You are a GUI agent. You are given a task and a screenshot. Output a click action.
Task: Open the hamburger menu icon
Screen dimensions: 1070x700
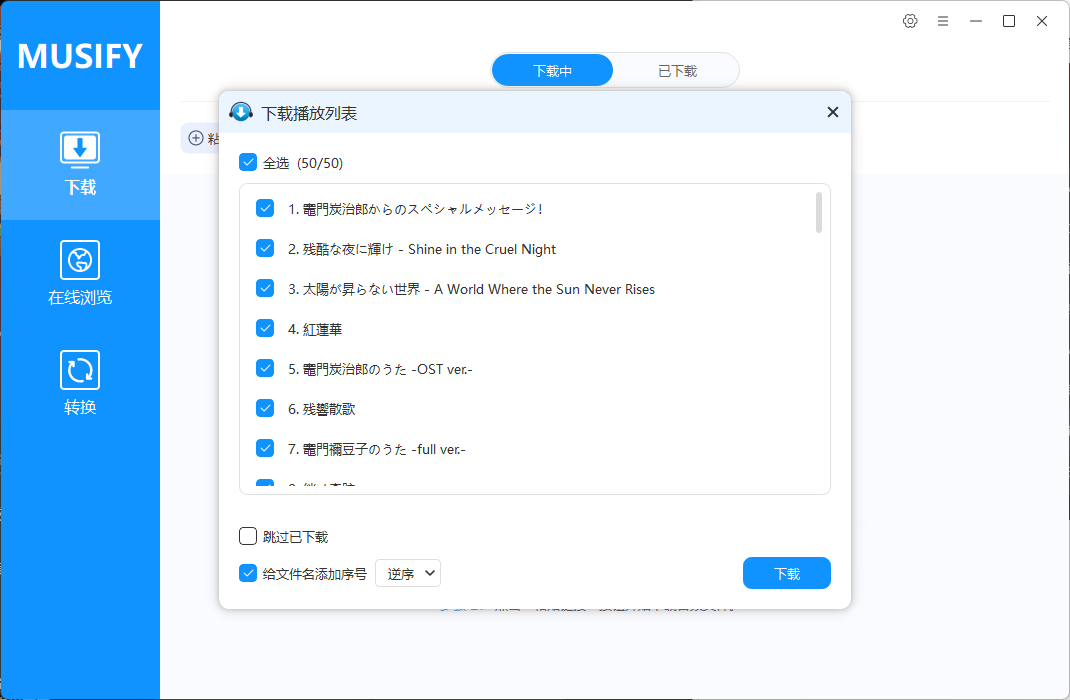coord(942,21)
